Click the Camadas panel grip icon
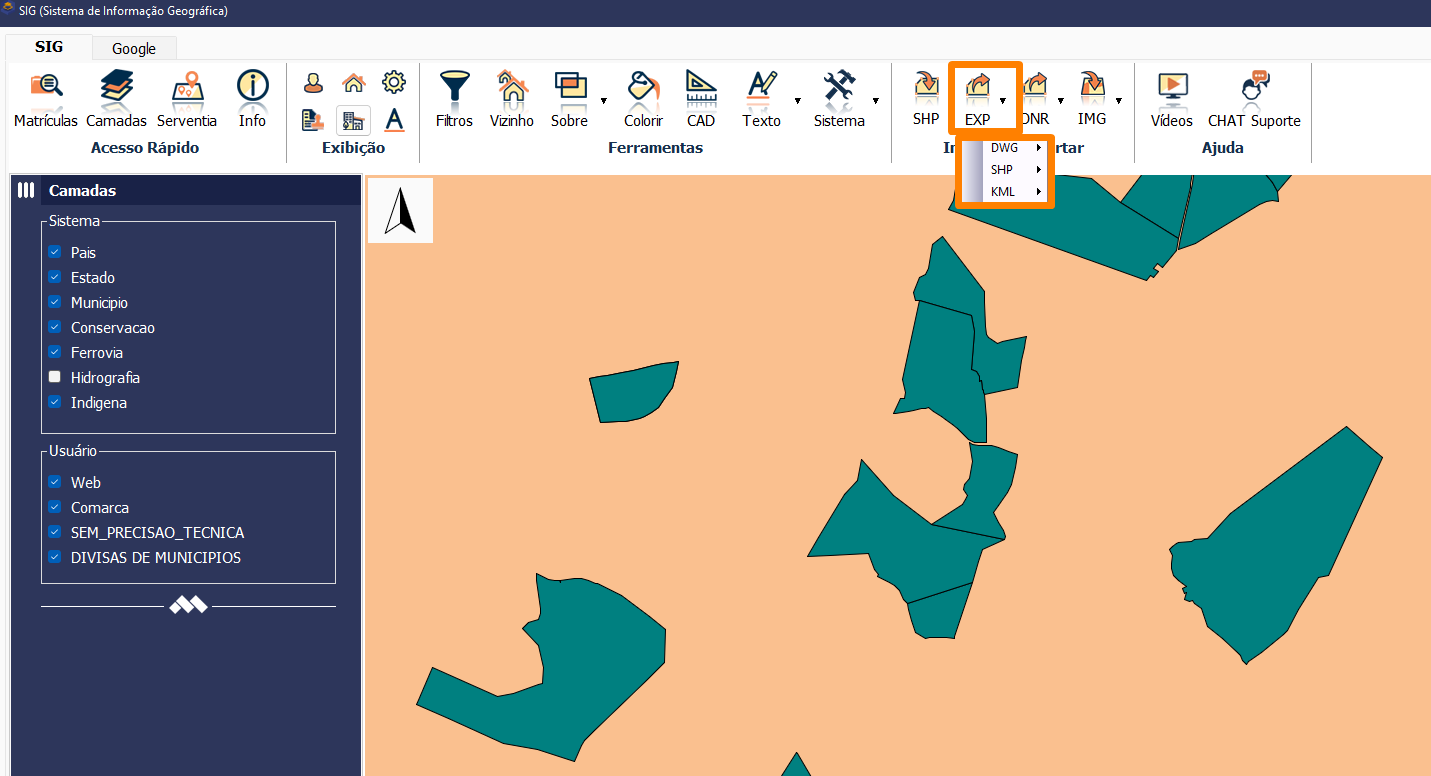The width and height of the screenshot is (1431, 776). (x=26, y=190)
